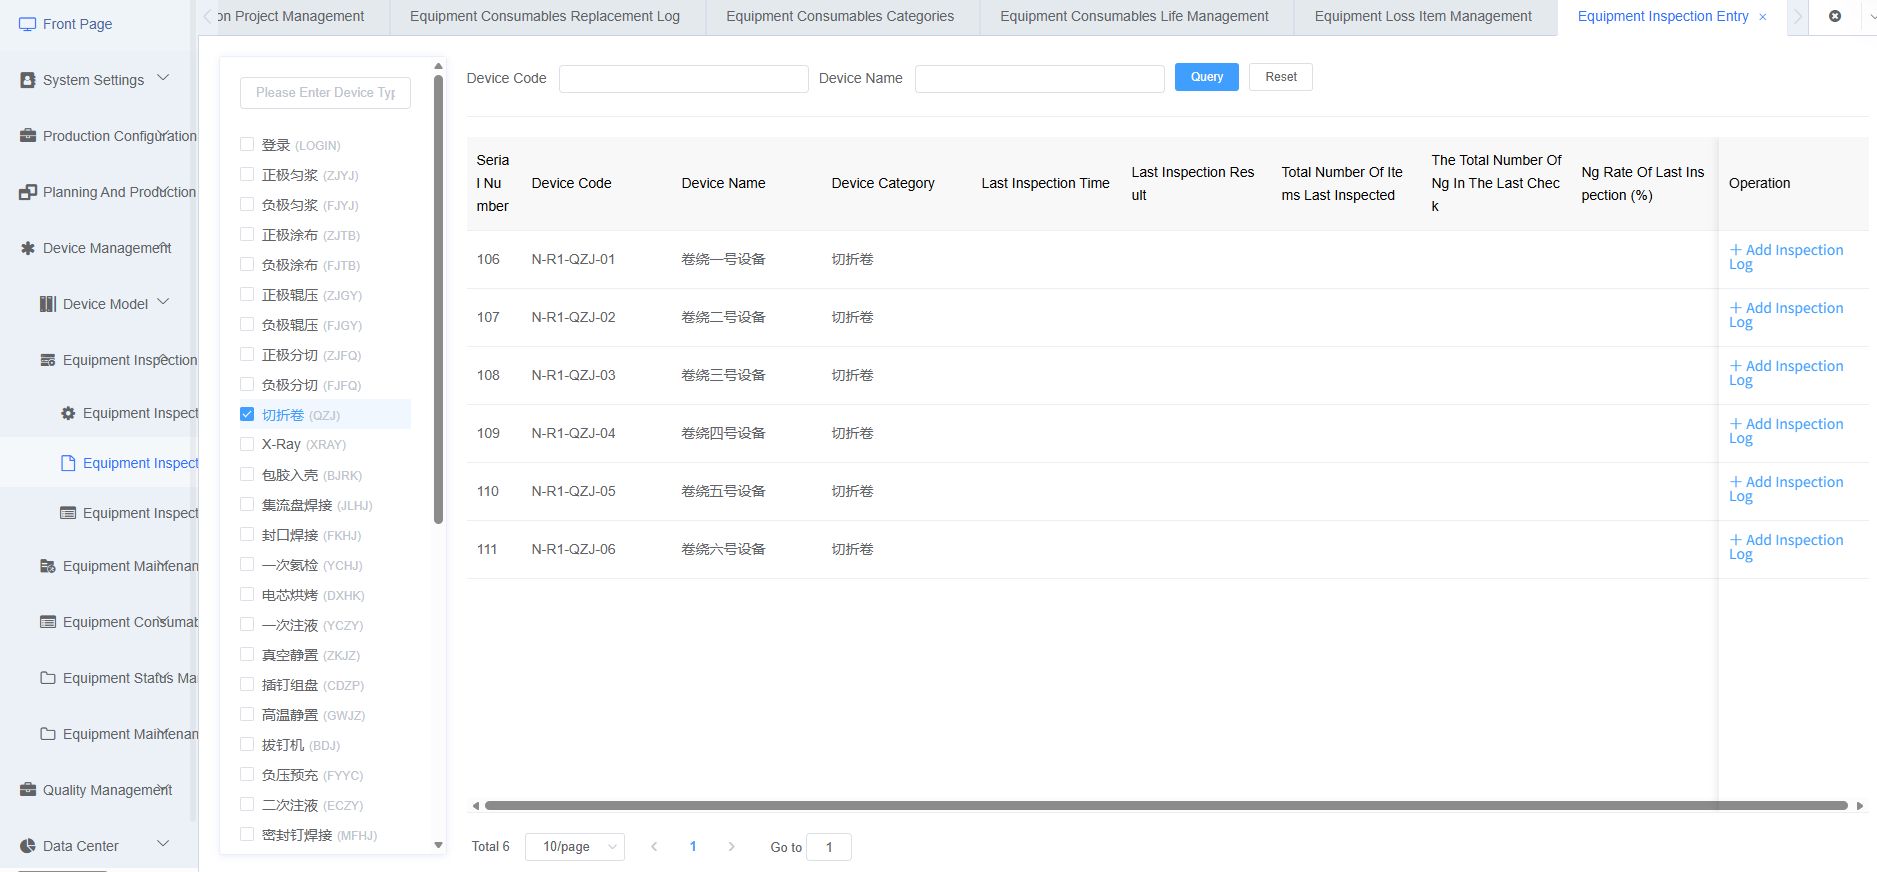Click the Reset button

(1281, 77)
